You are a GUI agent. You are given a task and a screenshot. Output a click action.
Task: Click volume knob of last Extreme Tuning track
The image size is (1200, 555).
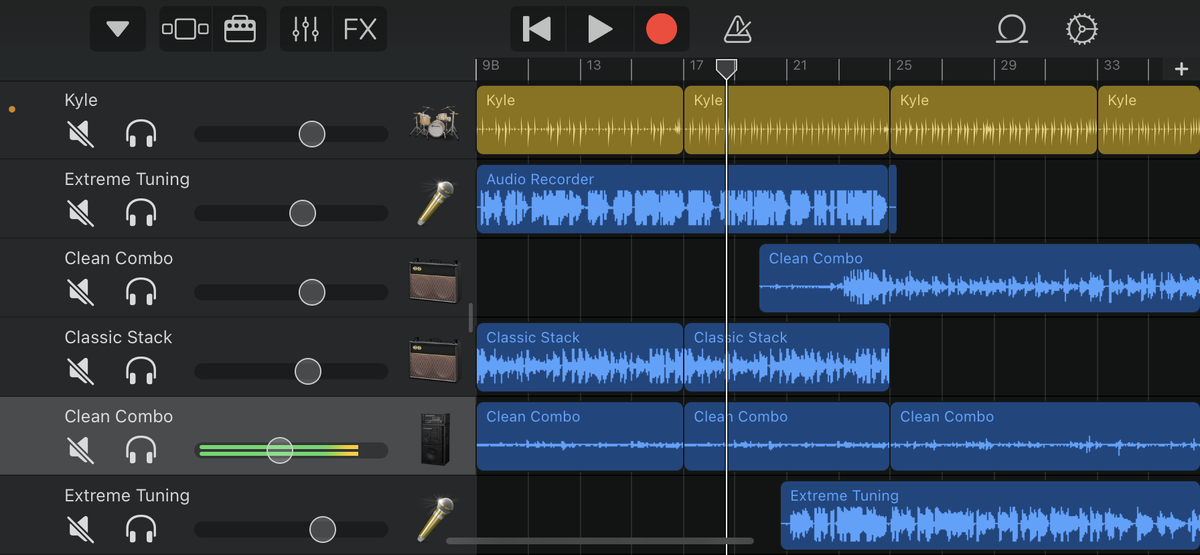[322, 529]
